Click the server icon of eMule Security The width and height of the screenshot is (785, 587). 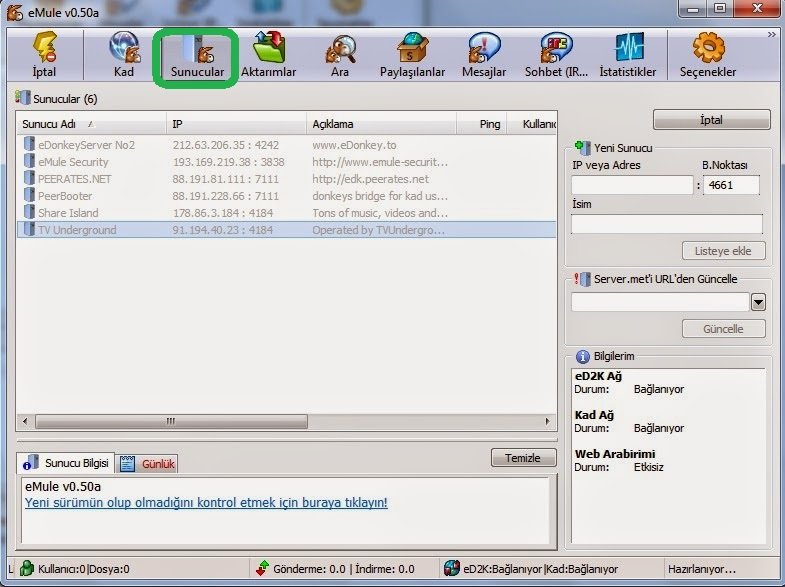pyautogui.click(x=29, y=162)
